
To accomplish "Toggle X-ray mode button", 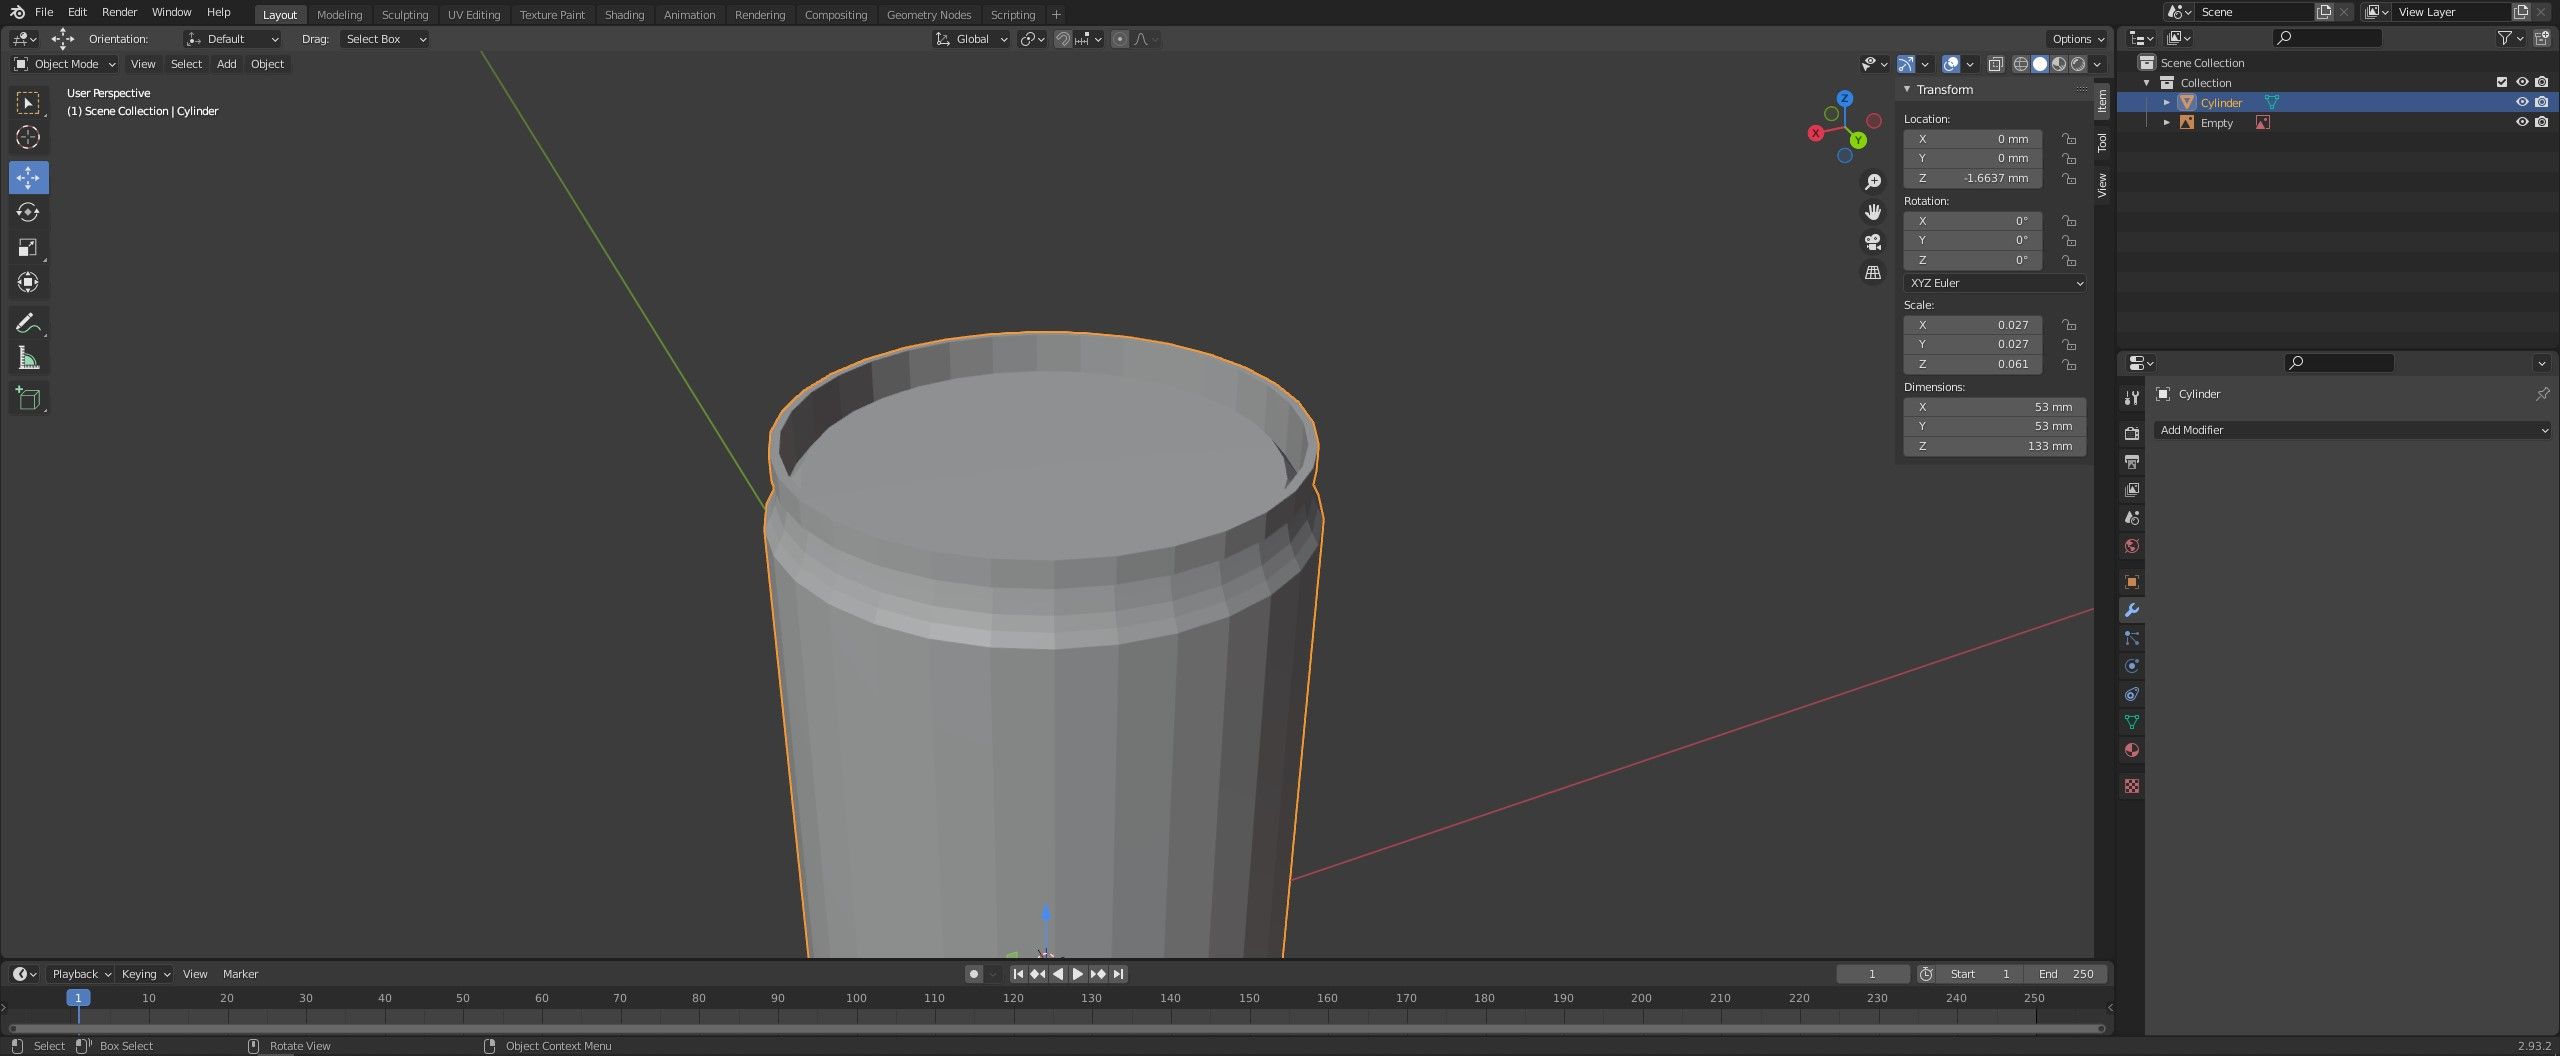I will click(1995, 64).
